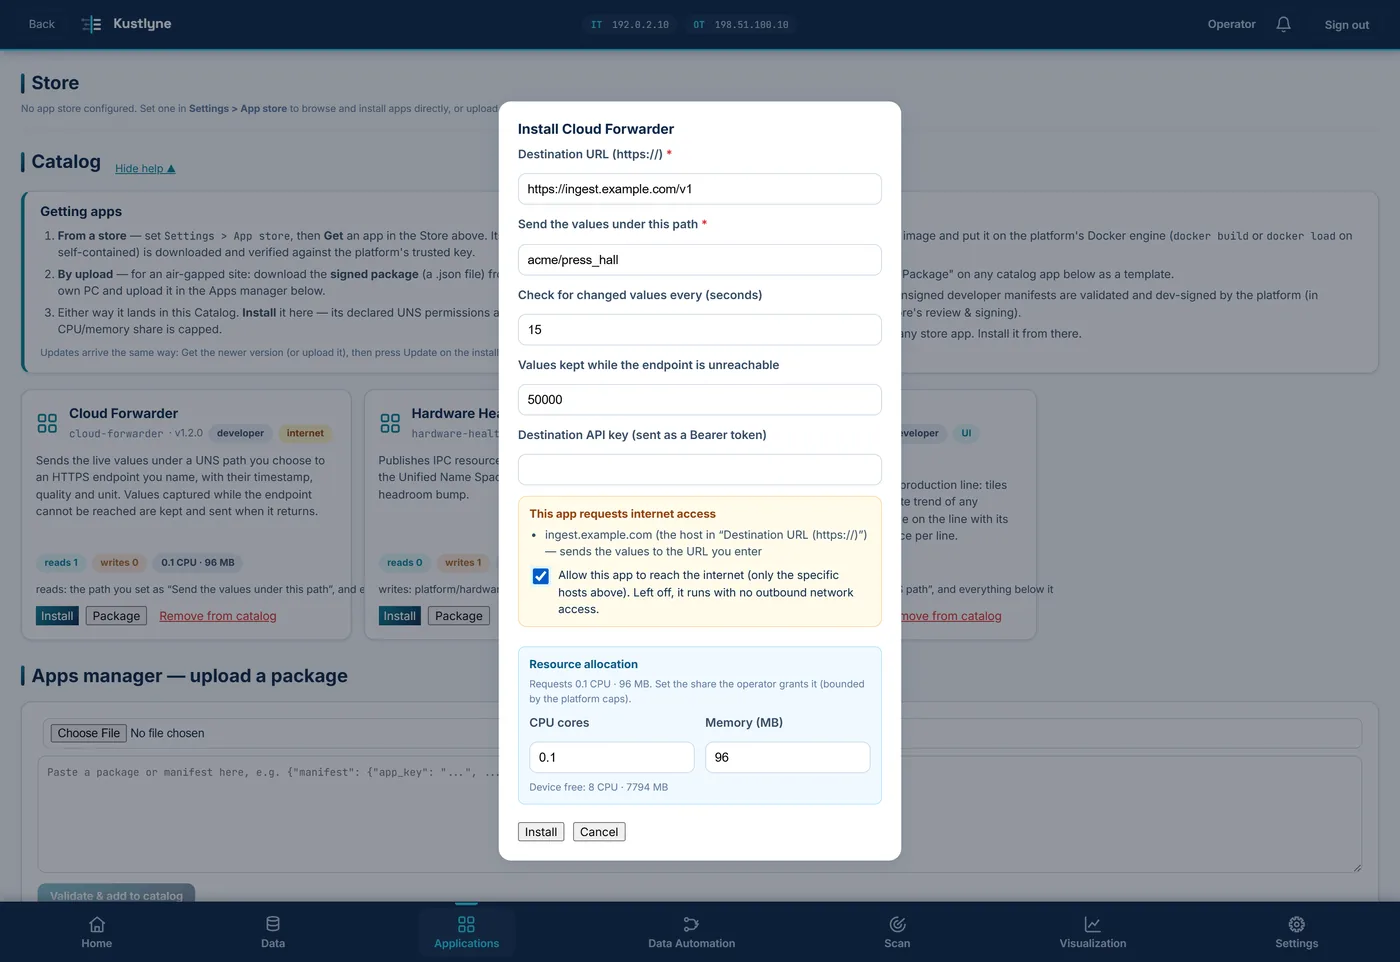
Task: Open Applications in the bottom navigation
Action: click(466, 932)
